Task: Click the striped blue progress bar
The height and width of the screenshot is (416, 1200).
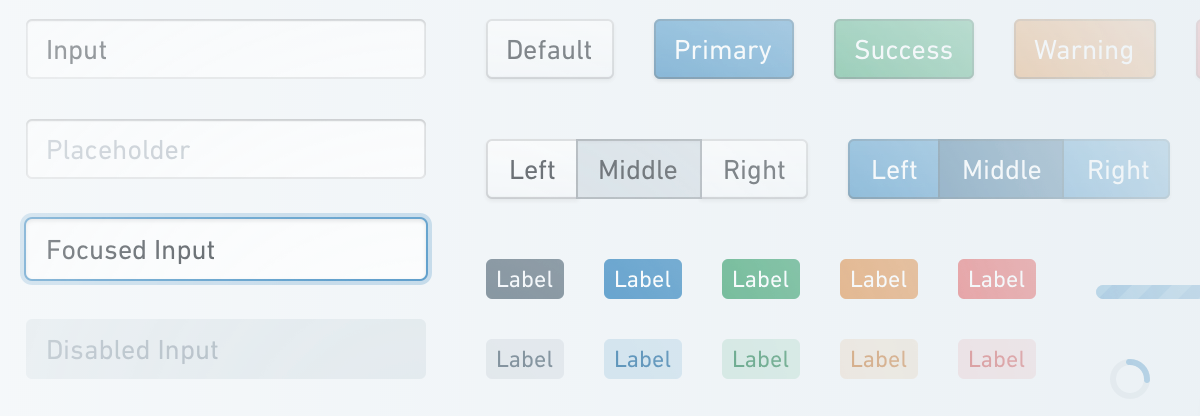Action: tap(1148, 292)
